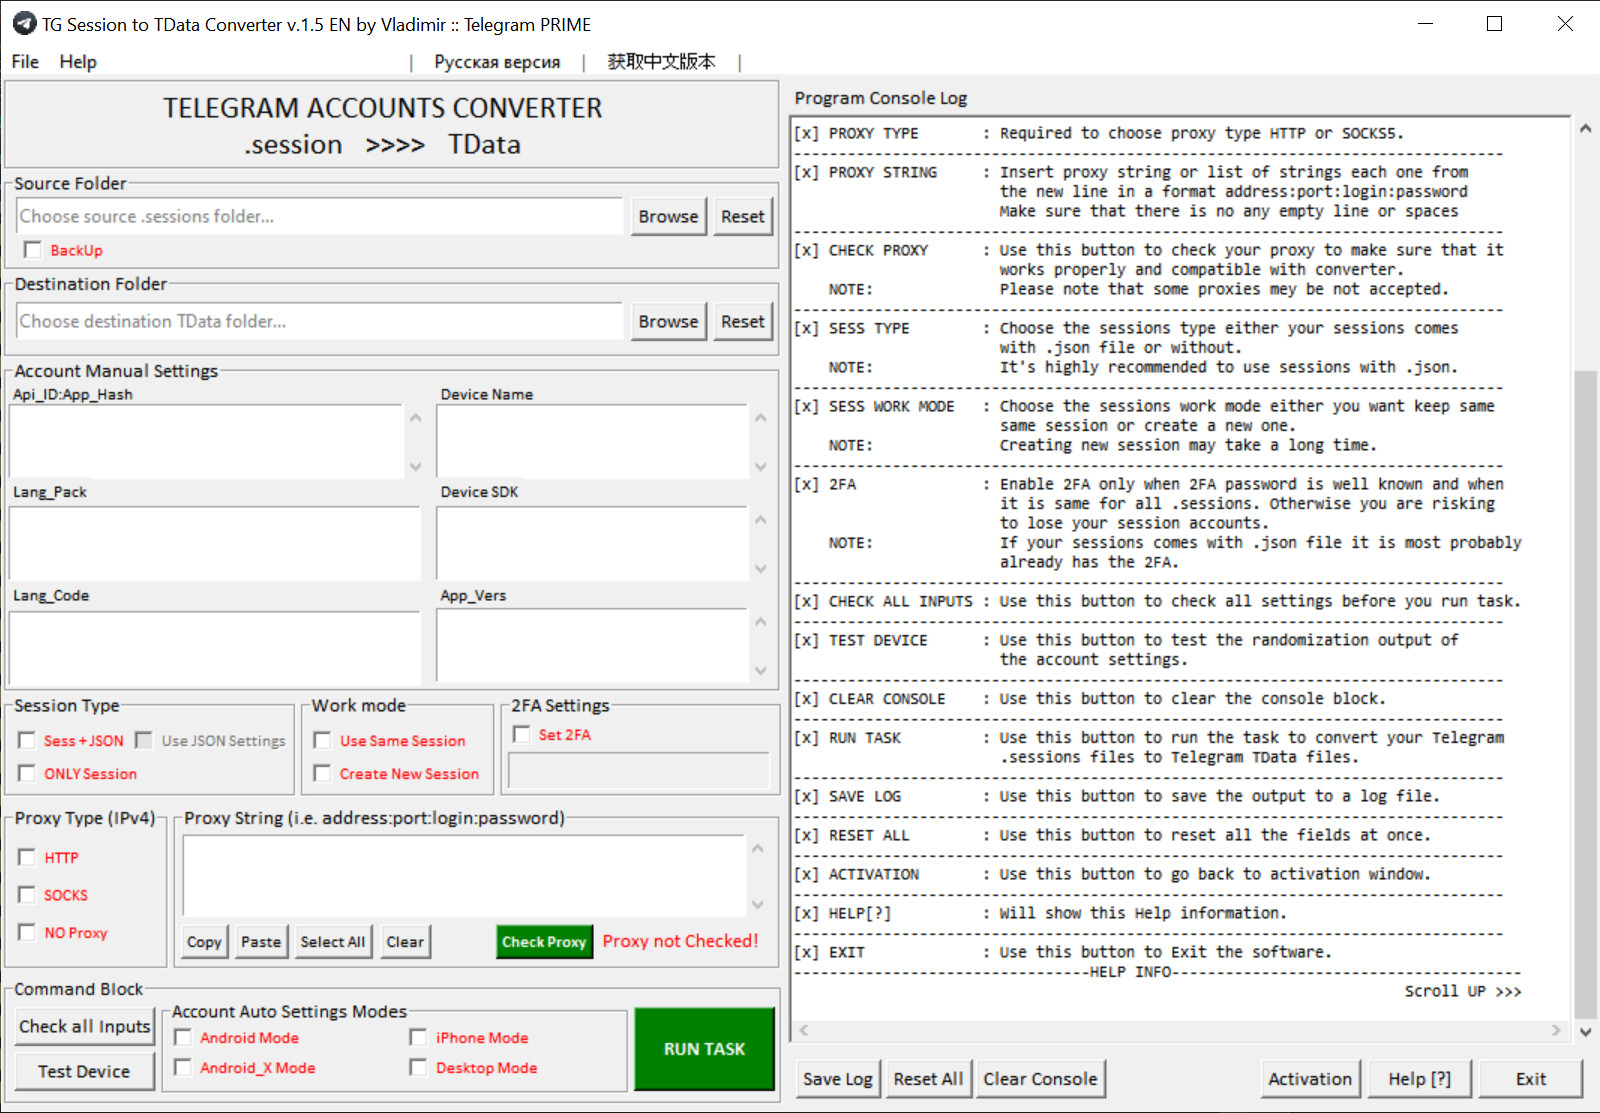Clear the proxy string box

(405, 942)
